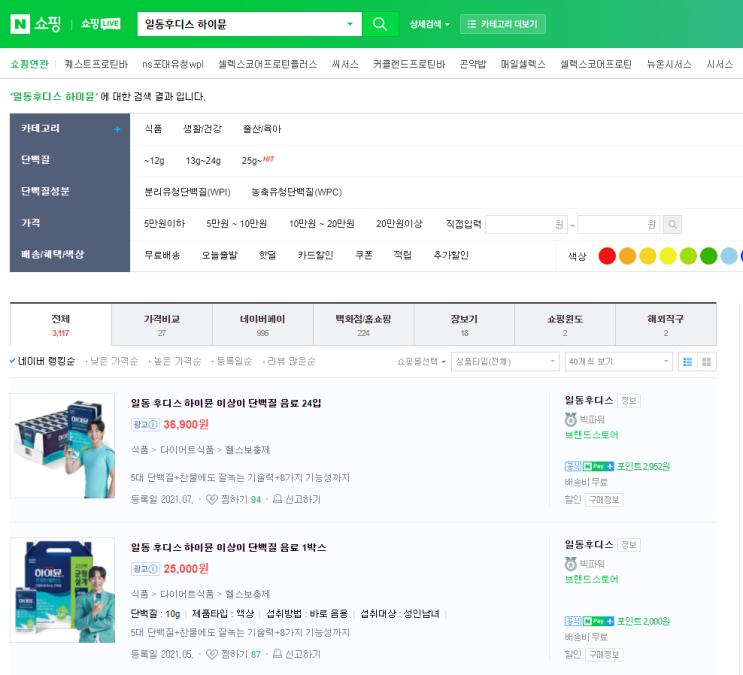Filter price 5만원 ~ 10만원
The height and width of the screenshot is (675, 743).
click(x=236, y=224)
